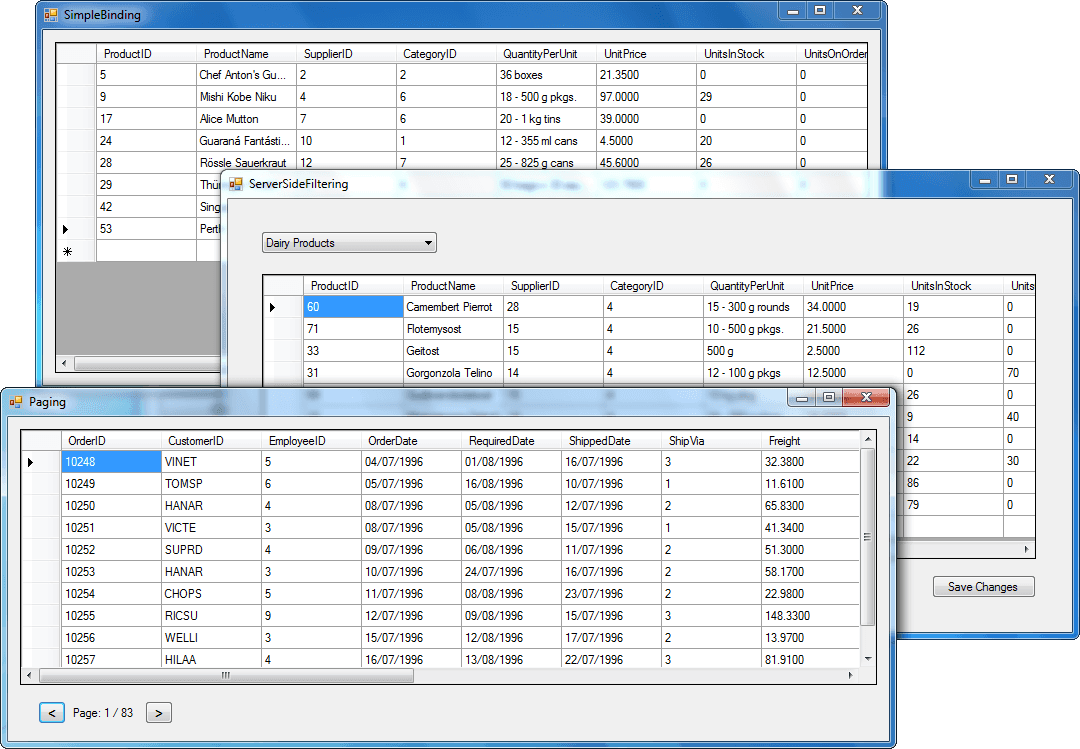
Task: Click RequiredDate column header in Paging grid
Action: pos(512,440)
